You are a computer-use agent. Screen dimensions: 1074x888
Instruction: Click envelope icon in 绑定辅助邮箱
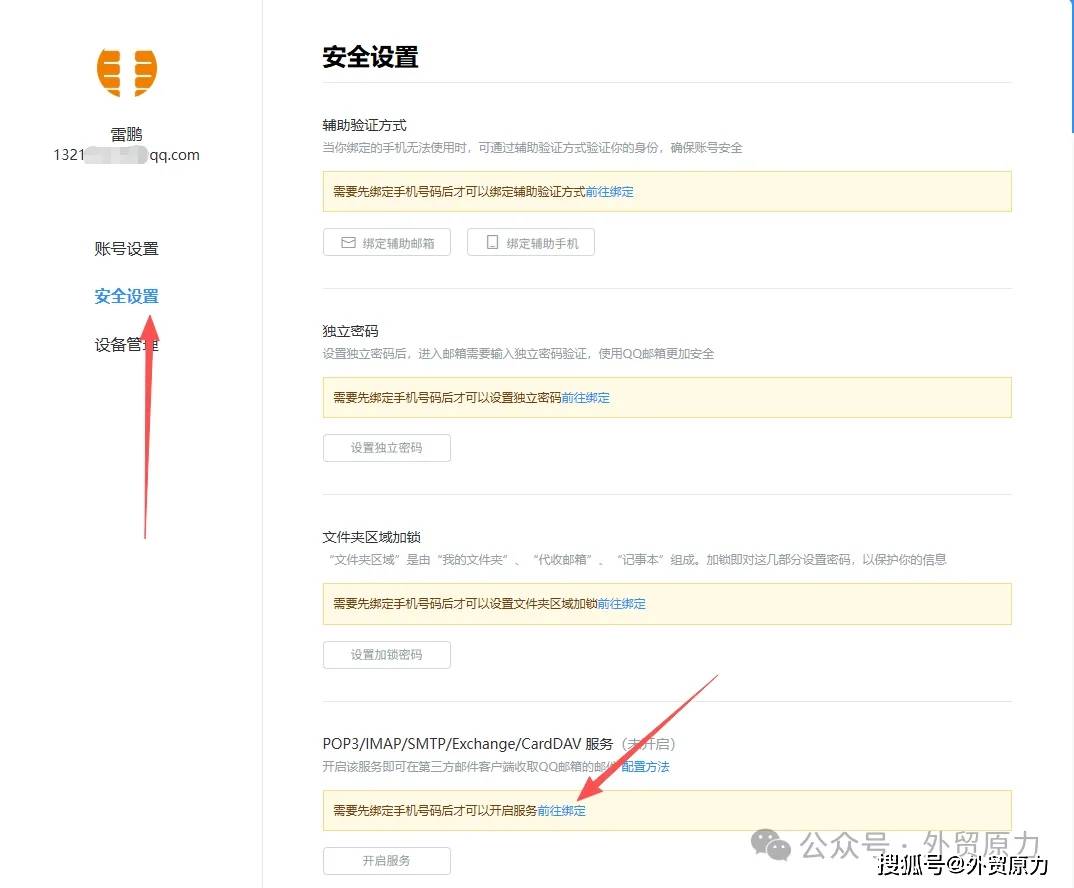click(349, 243)
